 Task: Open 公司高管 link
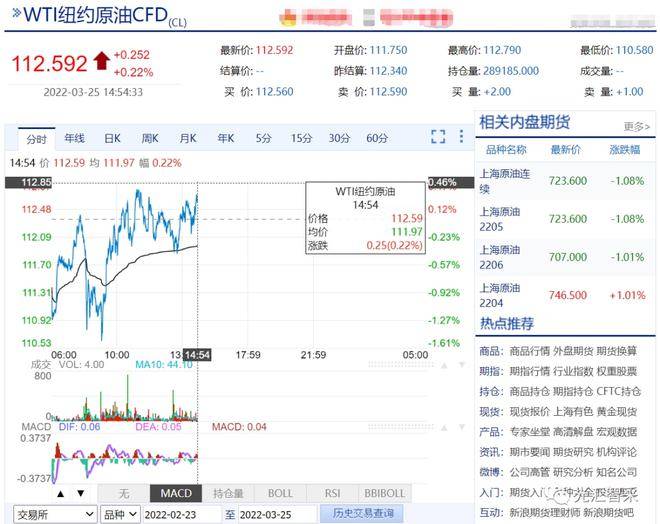pos(530,472)
